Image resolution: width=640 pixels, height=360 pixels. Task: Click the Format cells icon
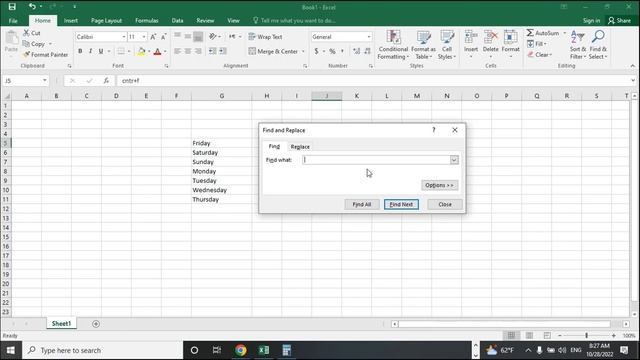[510, 38]
